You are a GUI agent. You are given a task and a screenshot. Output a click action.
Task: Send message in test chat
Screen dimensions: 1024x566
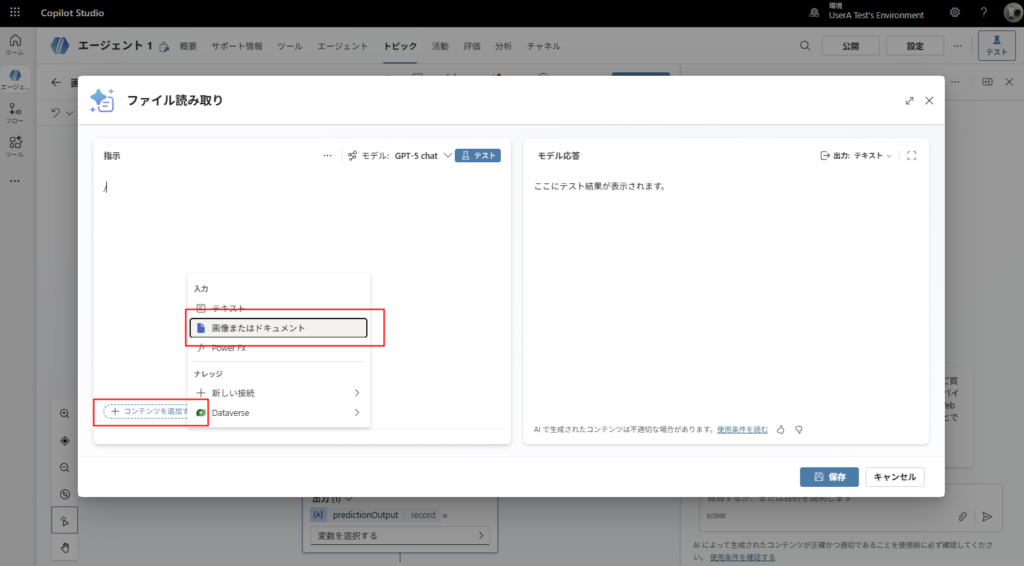pyautogui.click(x=987, y=516)
